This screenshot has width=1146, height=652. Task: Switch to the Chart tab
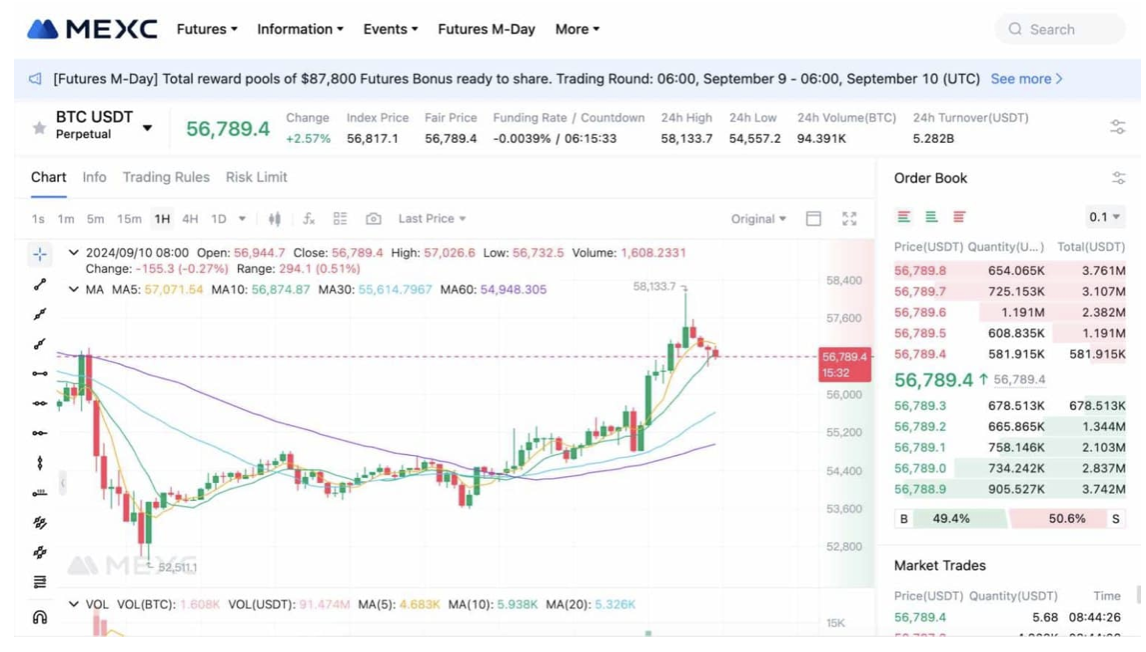[48, 178]
